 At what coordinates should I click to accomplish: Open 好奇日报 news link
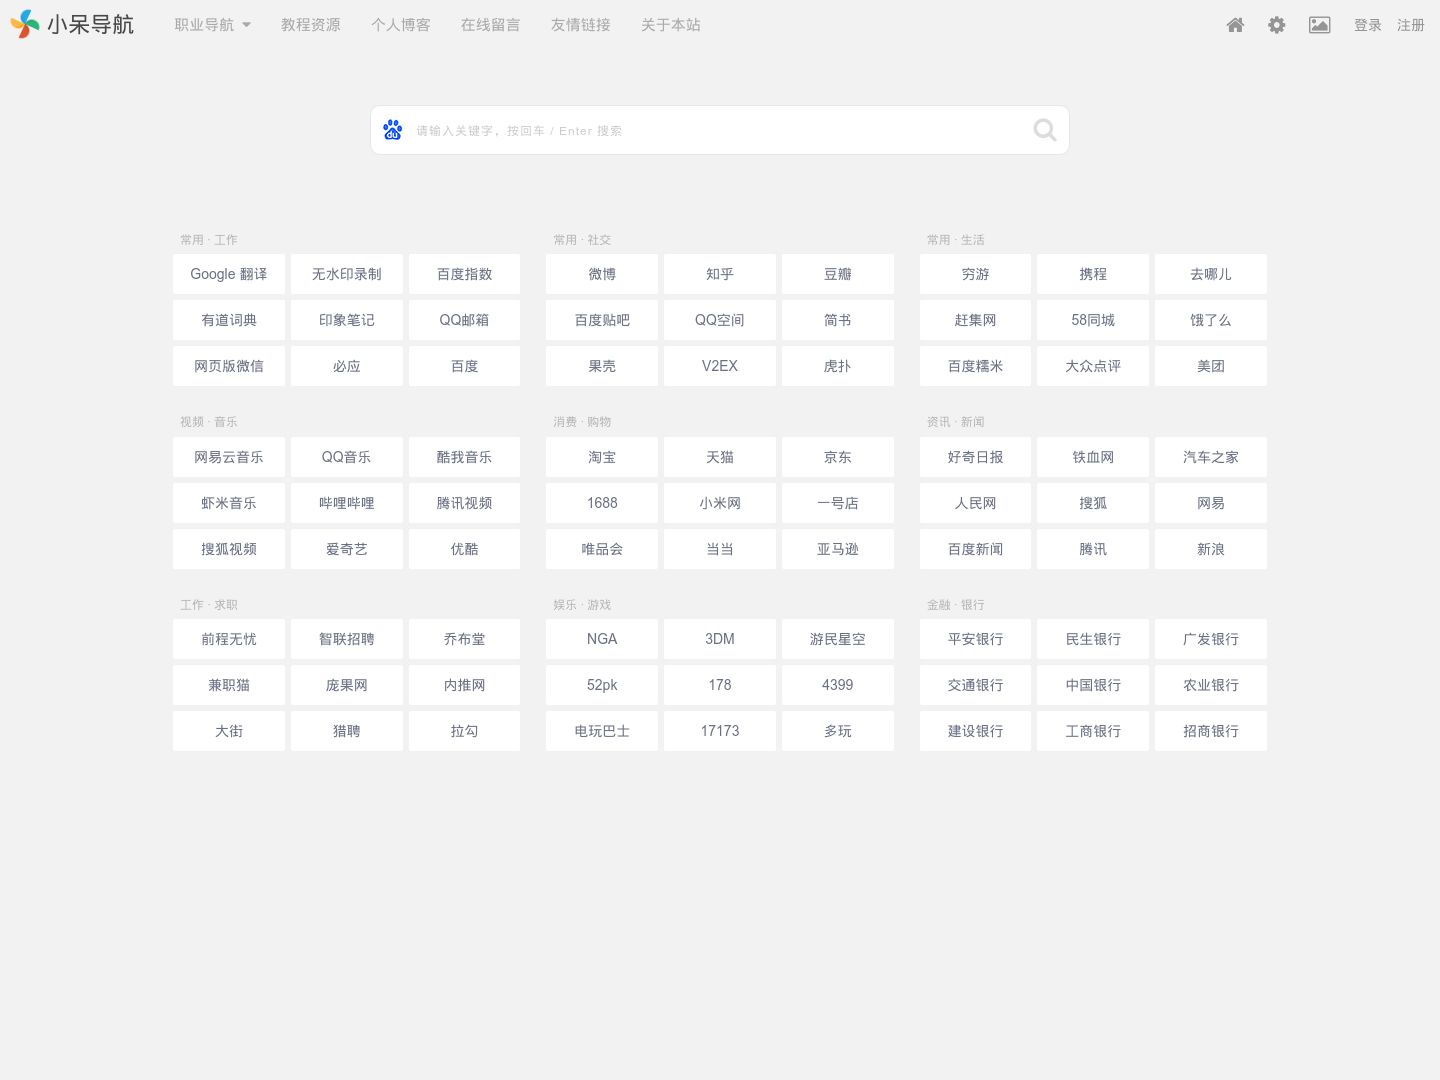pos(975,457)
